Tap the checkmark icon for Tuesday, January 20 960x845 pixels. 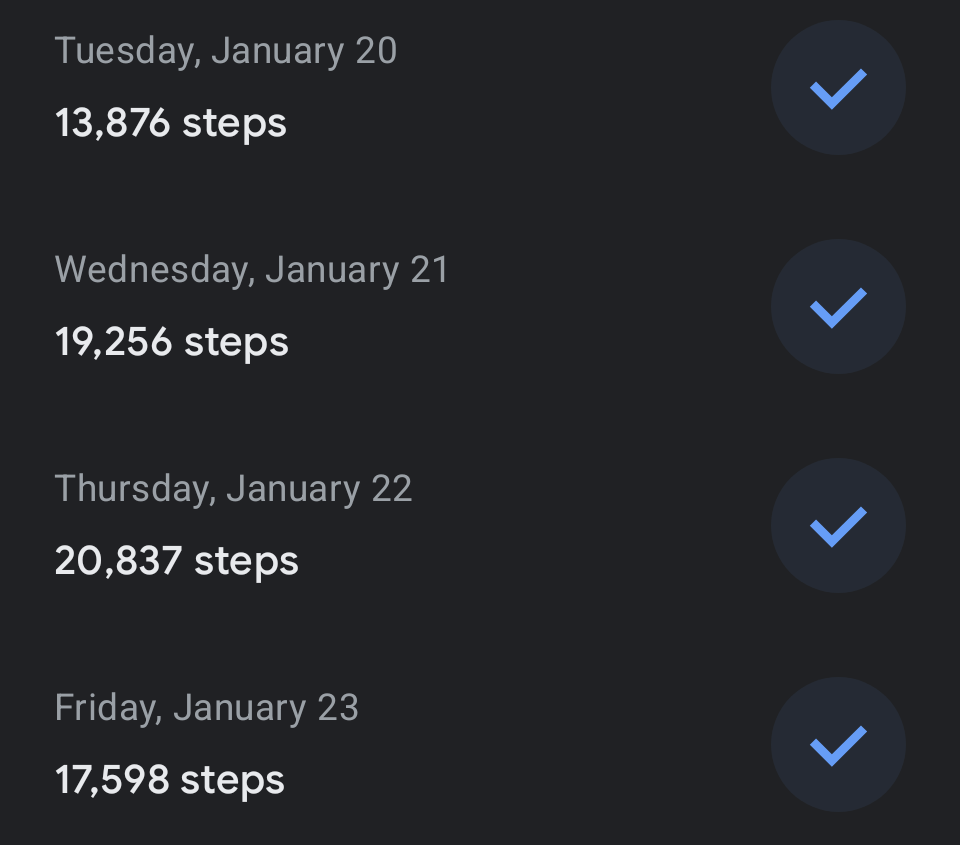[x=838, y=88]
